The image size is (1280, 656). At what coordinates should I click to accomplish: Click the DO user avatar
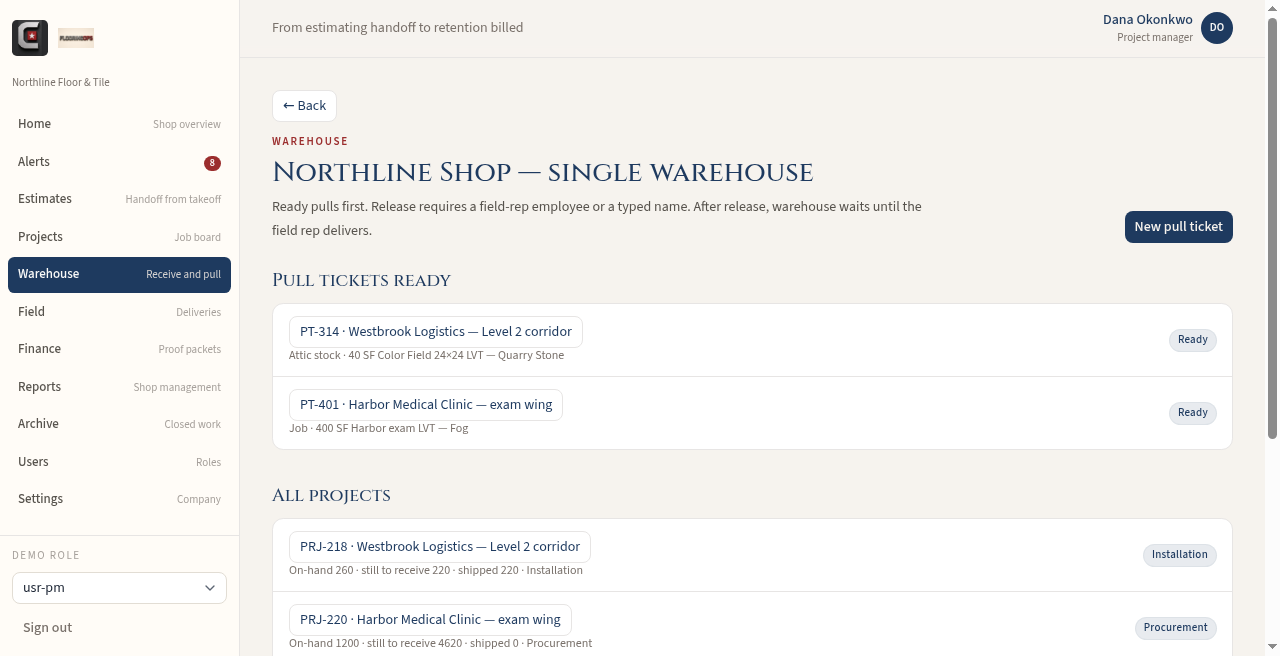(x=1217, y=28)
